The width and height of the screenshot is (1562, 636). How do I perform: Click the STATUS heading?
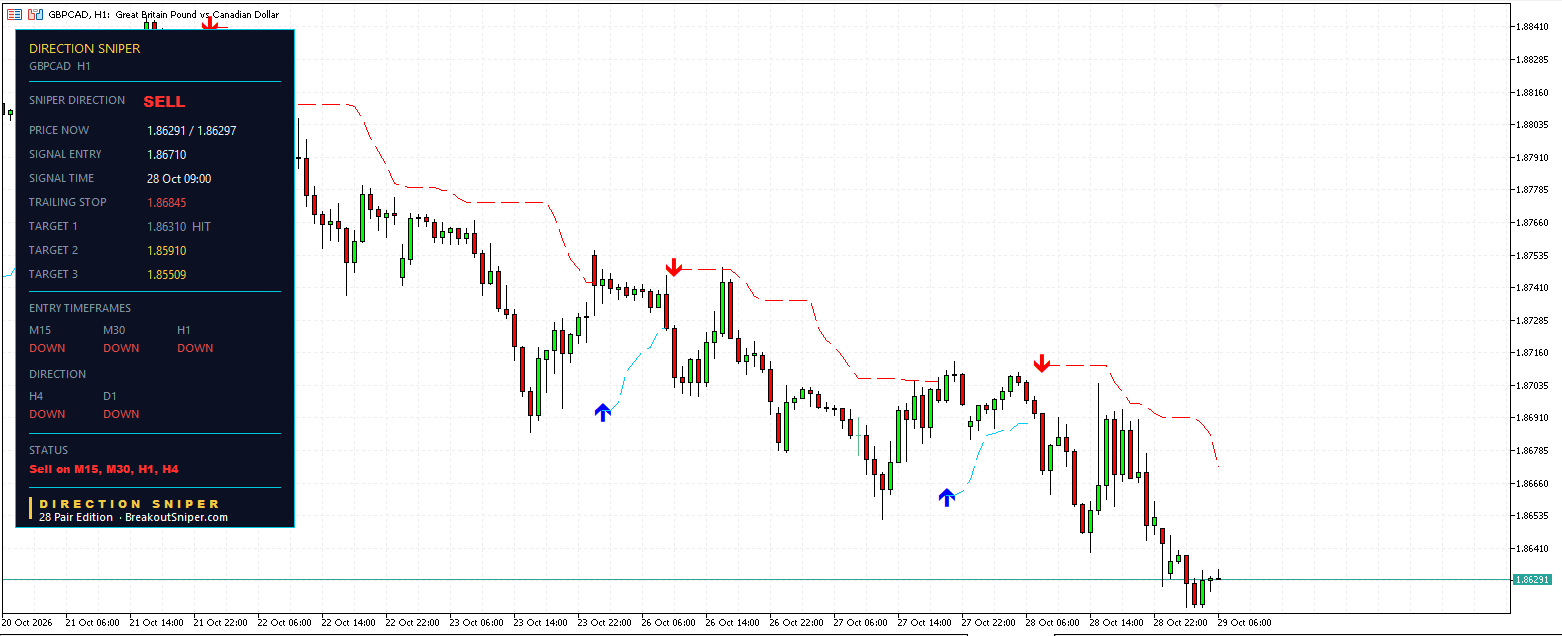pyautogui.click(x=49, y=450)
